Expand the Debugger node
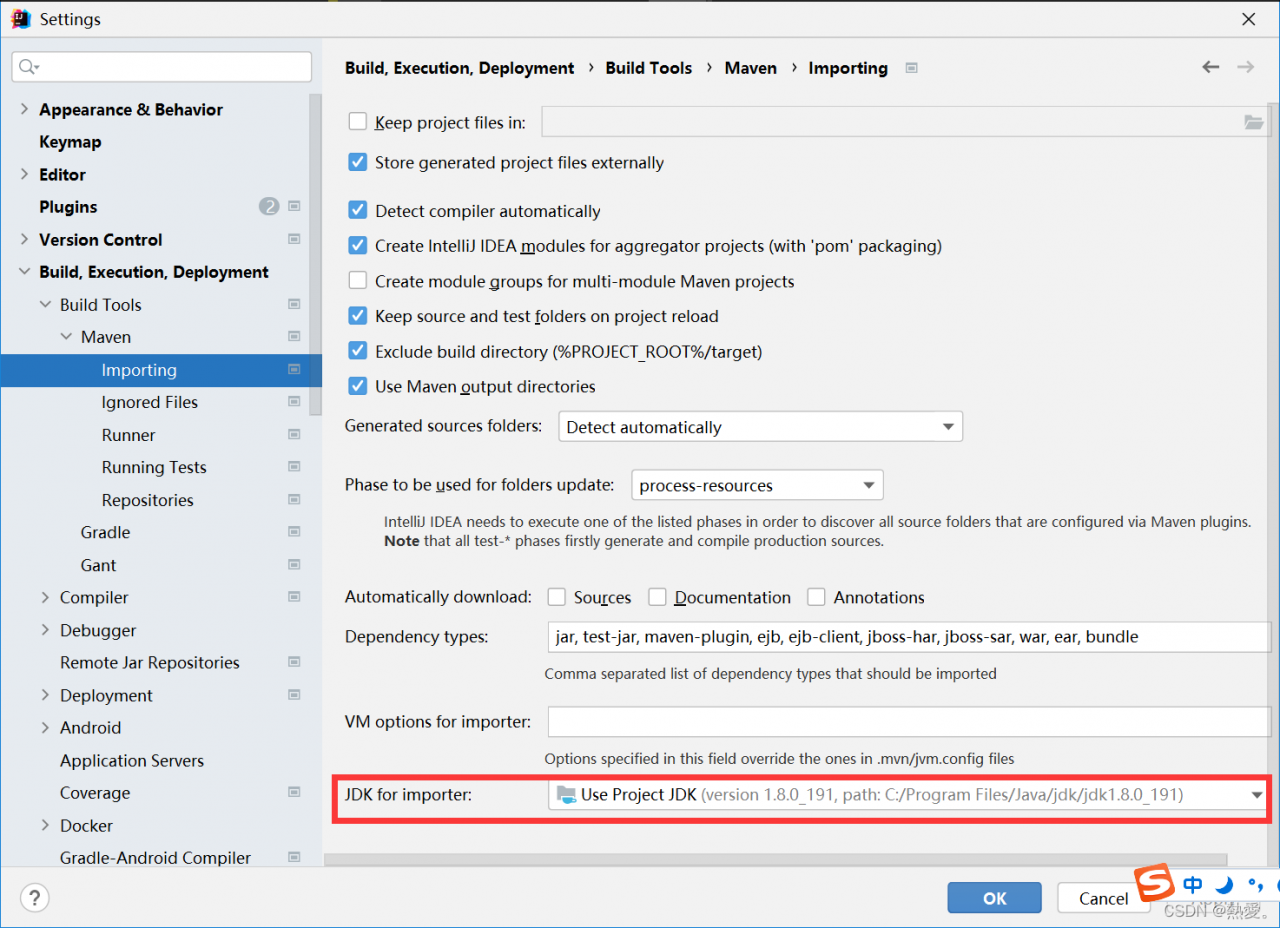Screen dimensions: 1280x928 pos(45,630)
